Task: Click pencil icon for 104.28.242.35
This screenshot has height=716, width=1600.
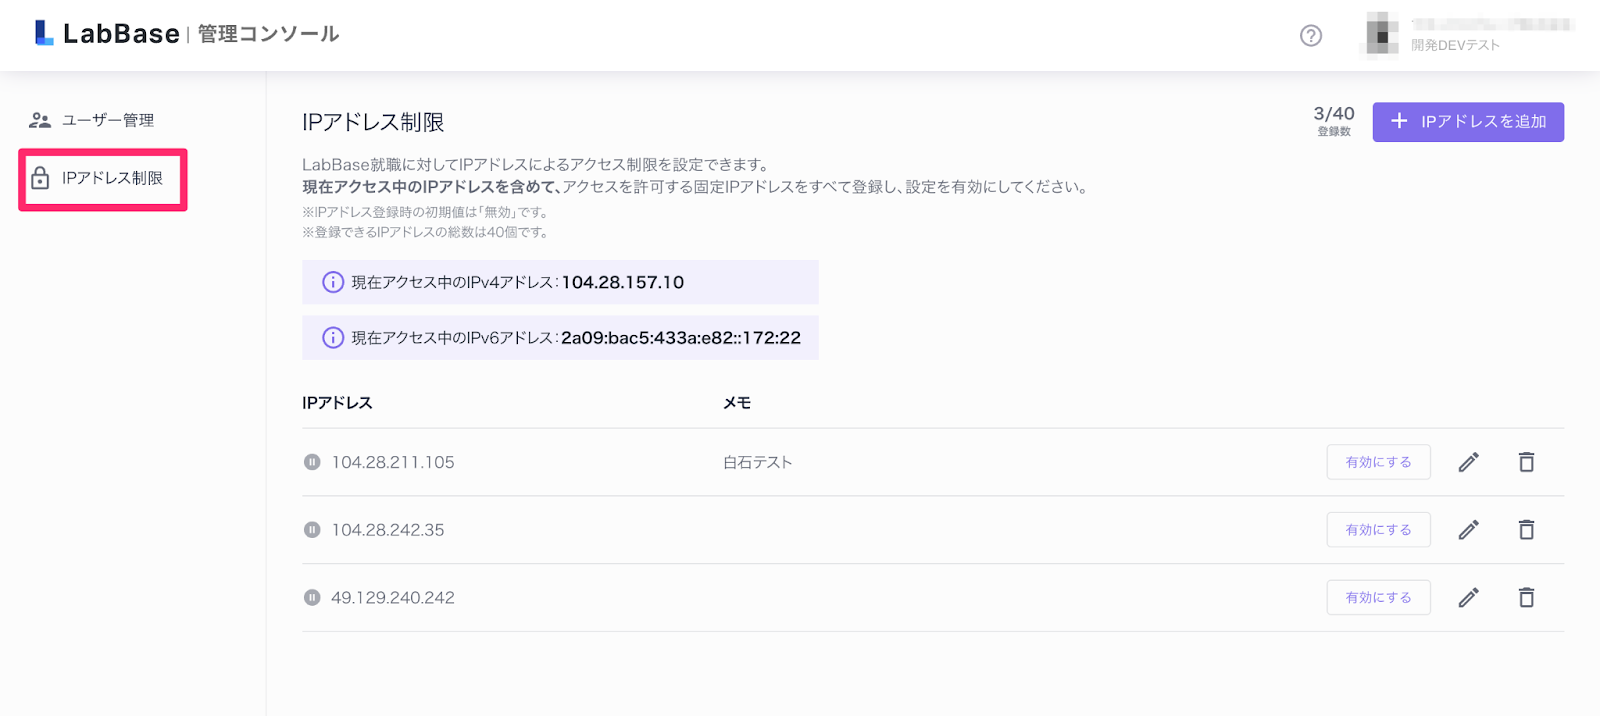Action: [x=1468, y=530]
